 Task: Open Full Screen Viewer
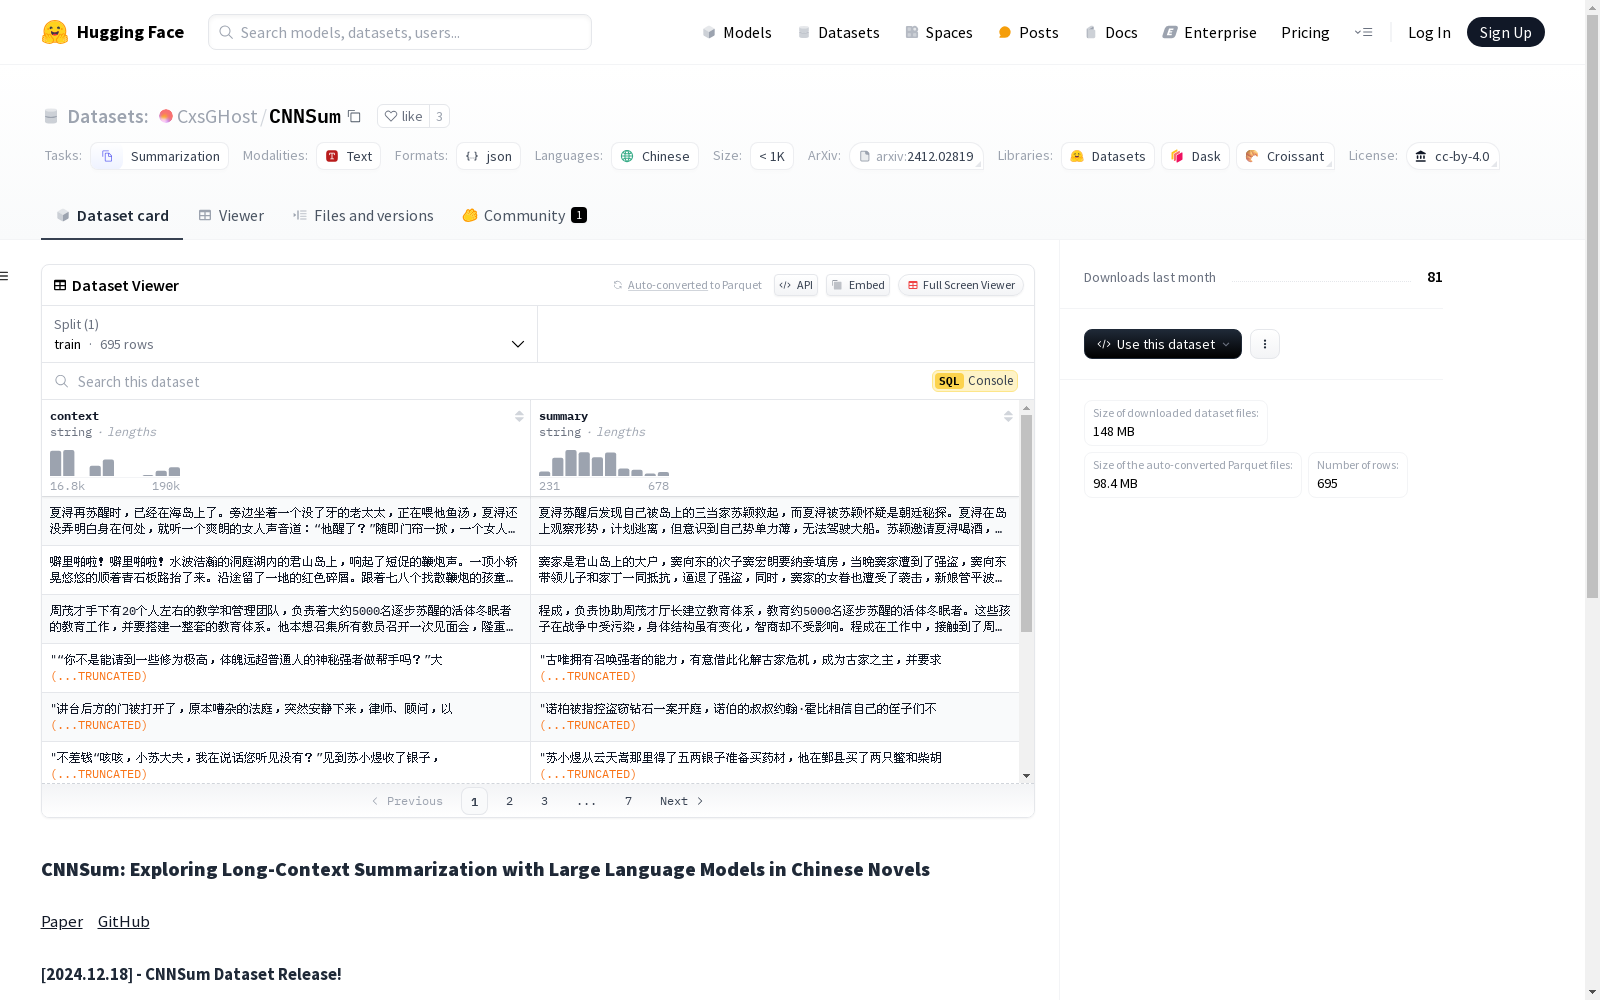pyautogui.click(x=961, y=285)
